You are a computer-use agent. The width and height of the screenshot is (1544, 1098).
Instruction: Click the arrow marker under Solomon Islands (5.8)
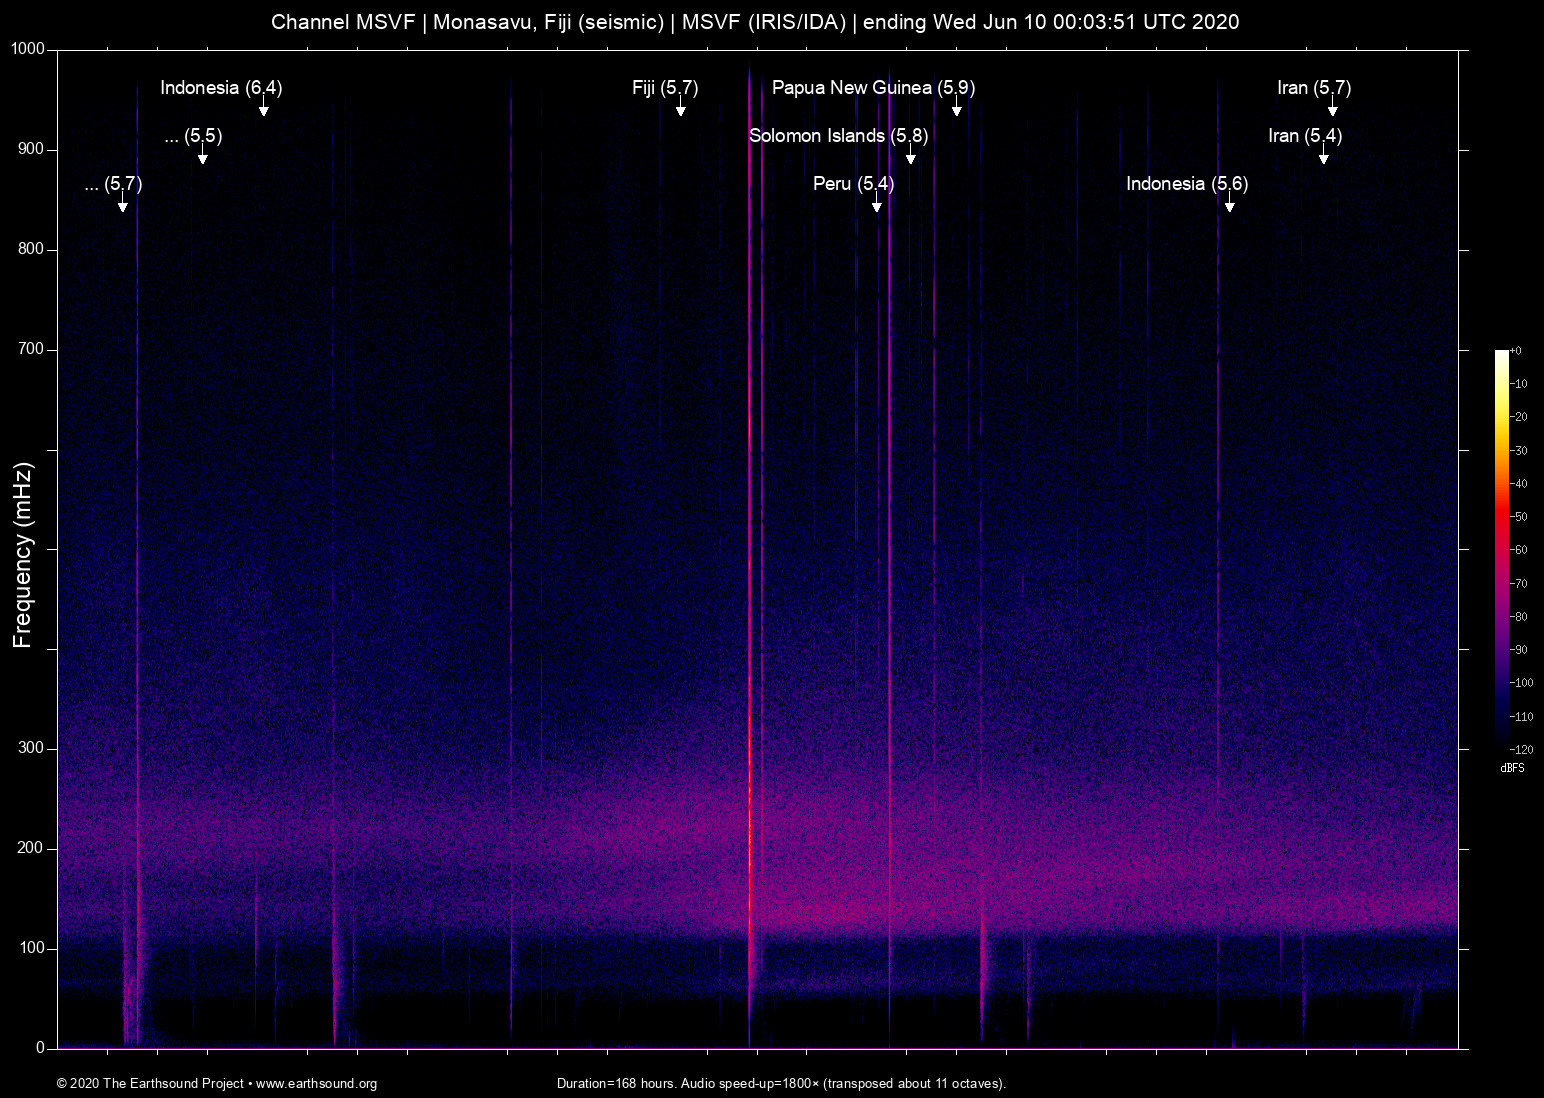tap(910, 155)
